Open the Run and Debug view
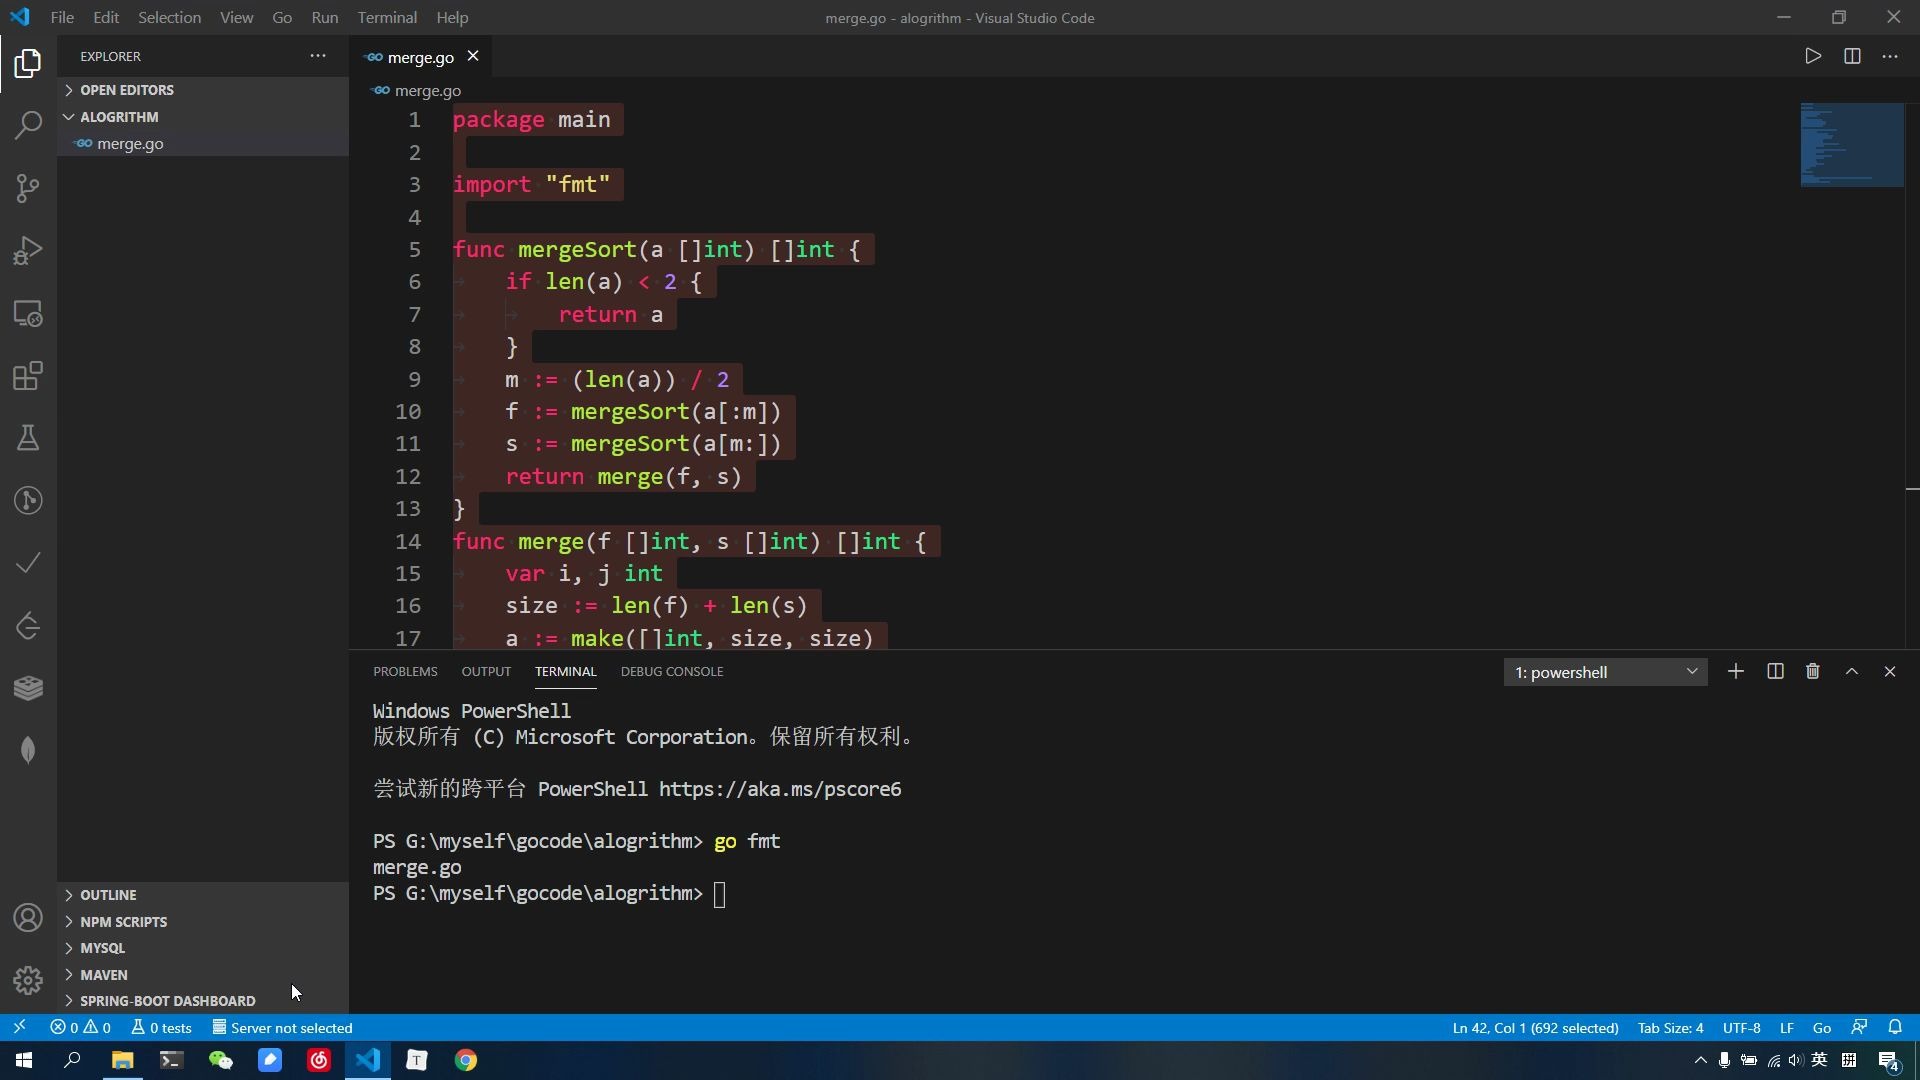Viewport: 1920px width, 1080px height. [x=28, y=250]
